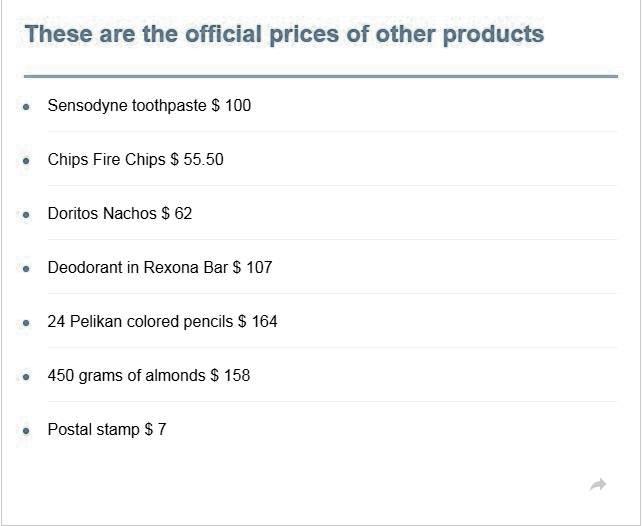Screen dimensions: 642x526
Task: Click the horizontal divider below the heading
Action: pyautogui.click(x=320, y=76)
